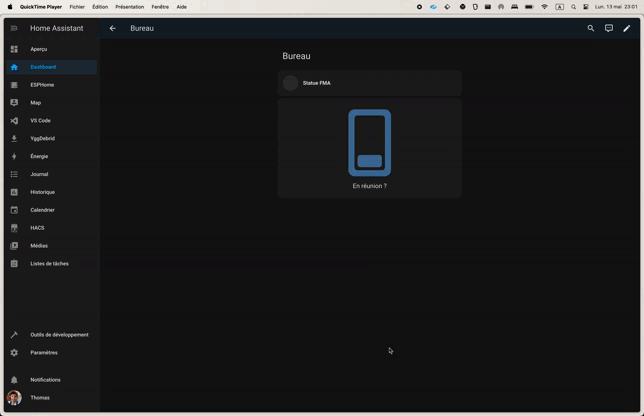Image resolution: width=644 pixels, height=416 pixels.
Task: Open the Aperçu overview icon
Action: tap(14, 49)
